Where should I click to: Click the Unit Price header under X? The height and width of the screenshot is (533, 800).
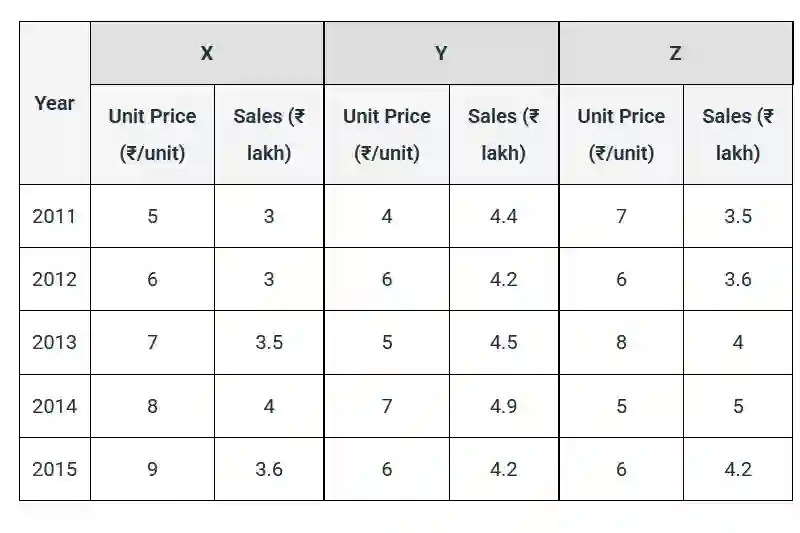click(x=152, y=134)
